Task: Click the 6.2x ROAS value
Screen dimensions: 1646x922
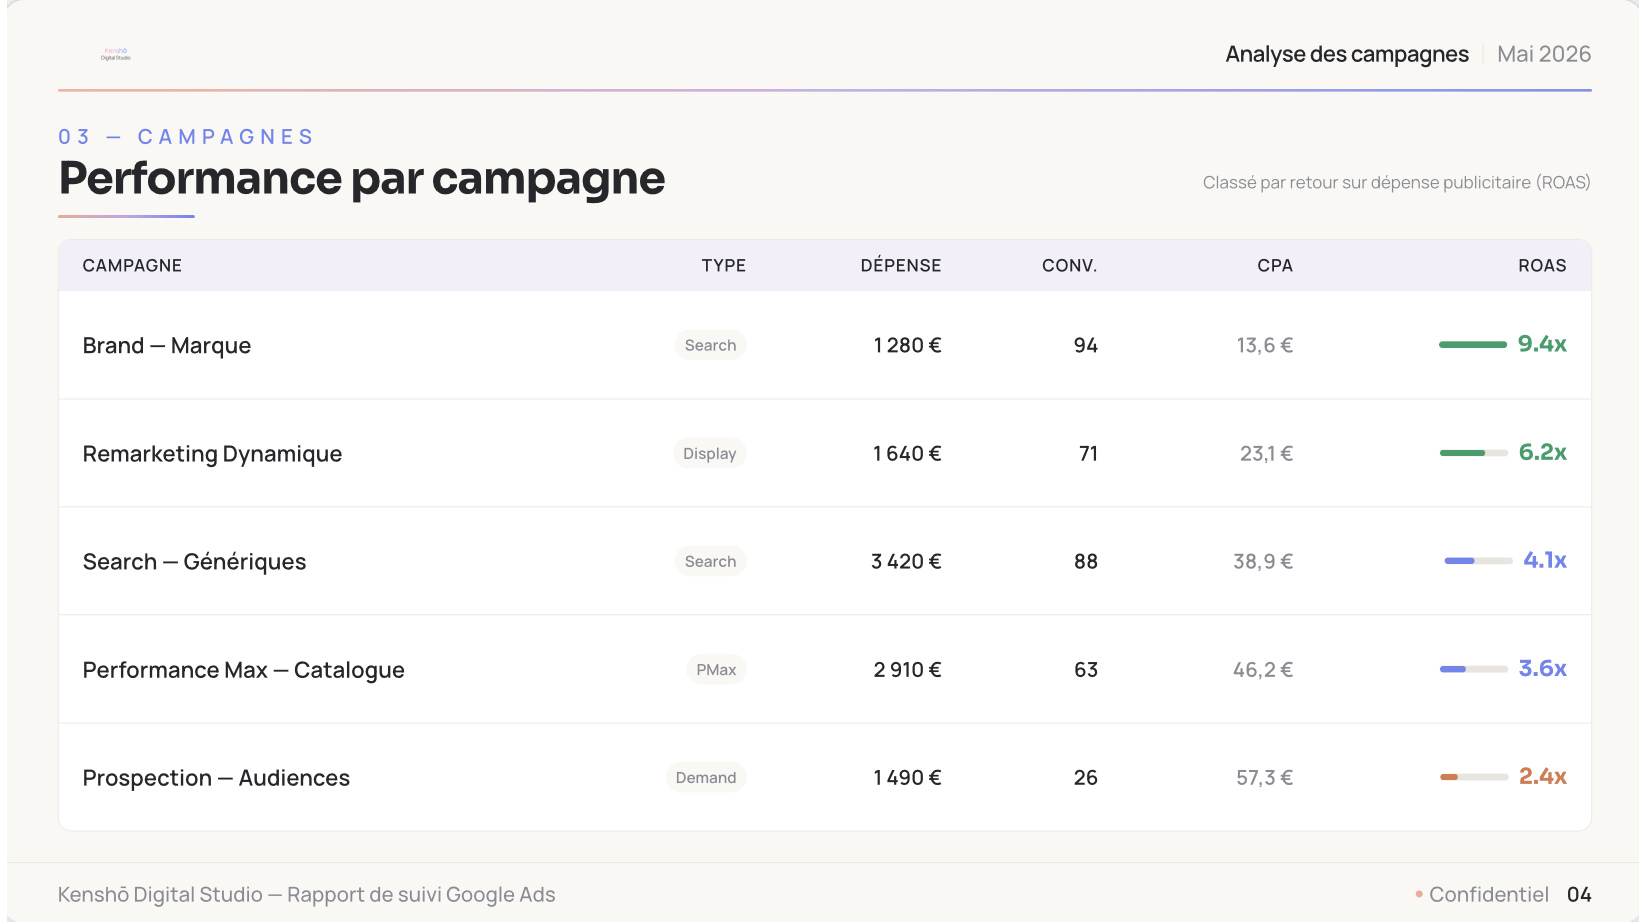Action: 1543,452
